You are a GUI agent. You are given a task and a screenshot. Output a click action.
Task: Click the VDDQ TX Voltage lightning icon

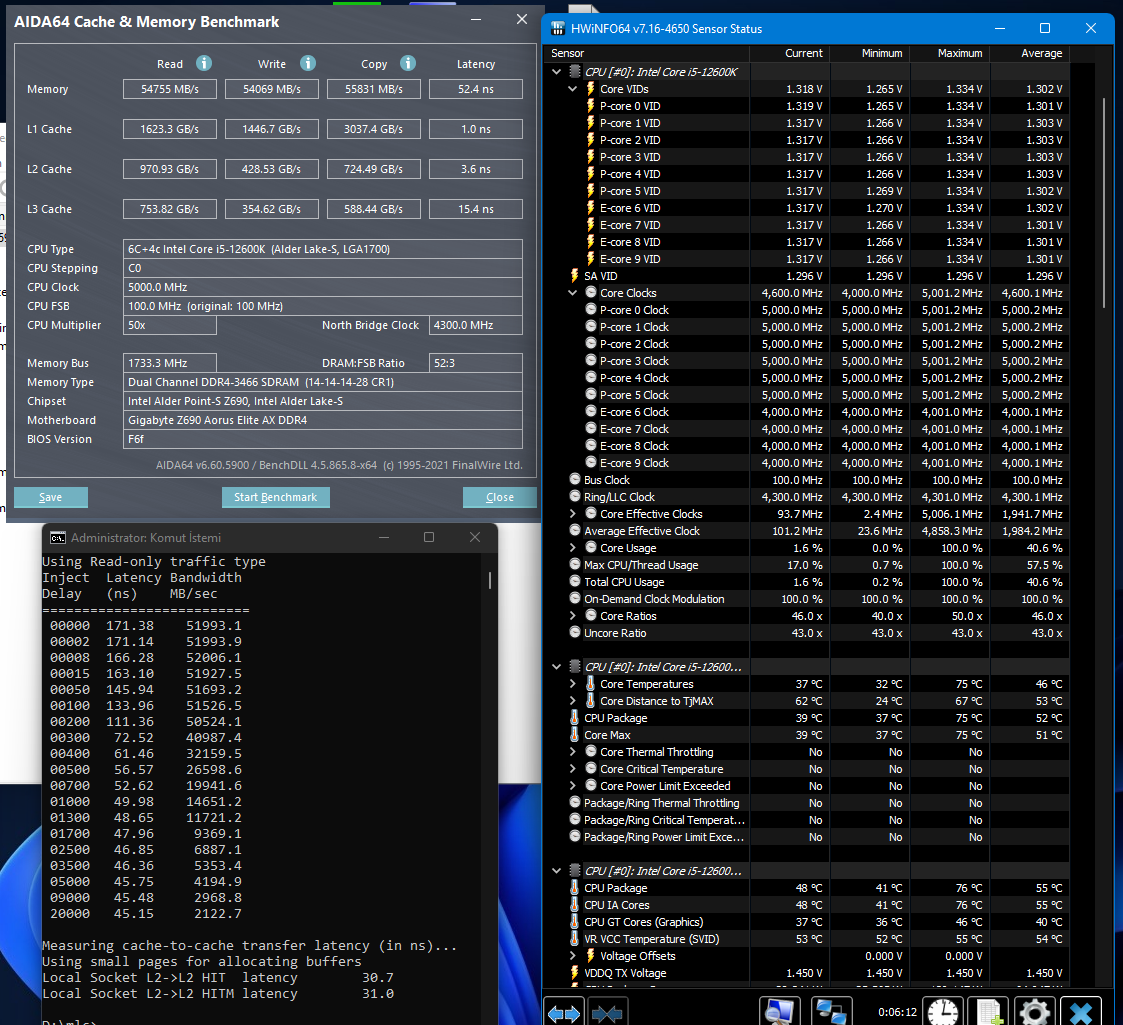tap(574, 973)
